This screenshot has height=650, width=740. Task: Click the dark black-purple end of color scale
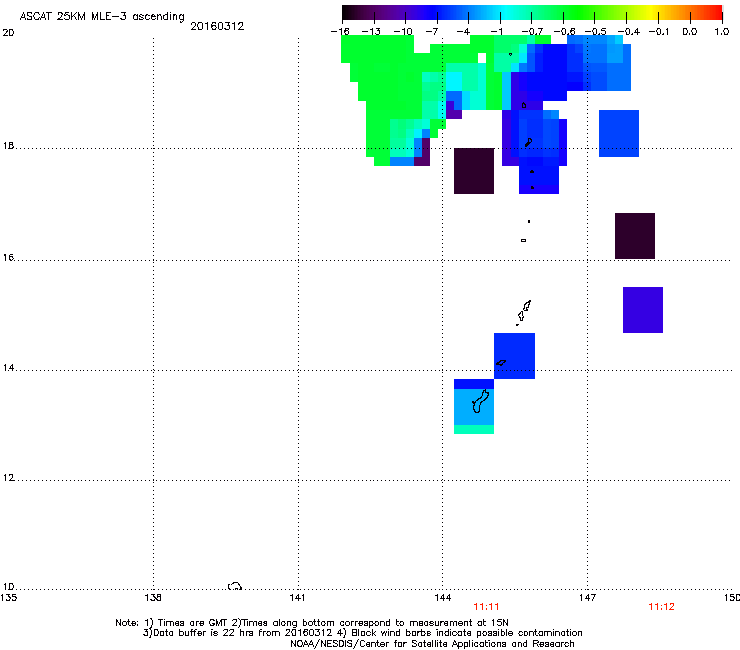click(352, 12)
